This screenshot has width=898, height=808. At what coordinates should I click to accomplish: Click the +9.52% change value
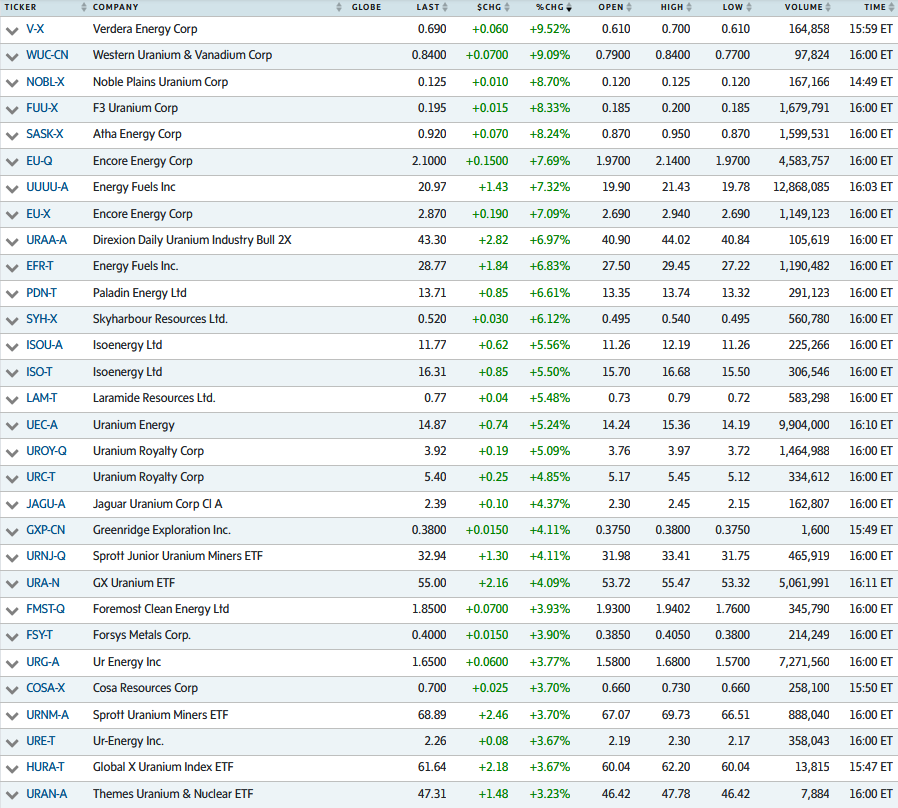pos(550,29)
